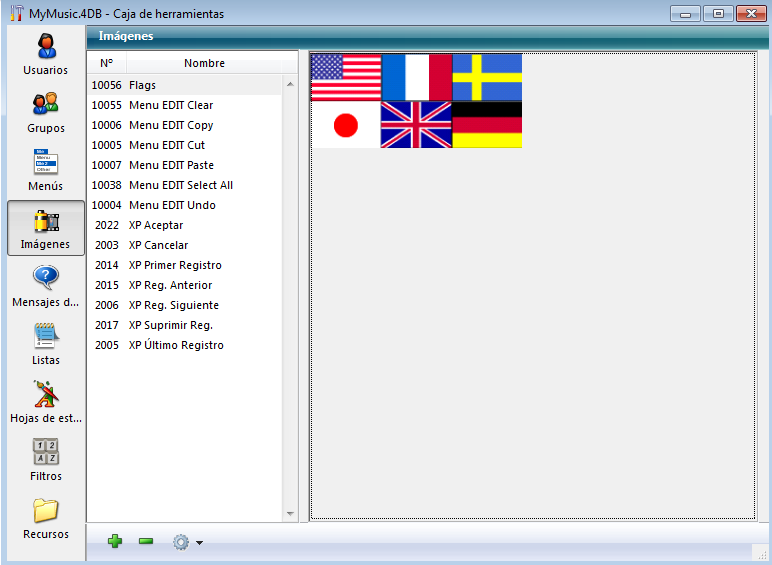This screenshot has width=772, height=565.
Task: Select the XP Primer Registro row
Action: (185, 265)
